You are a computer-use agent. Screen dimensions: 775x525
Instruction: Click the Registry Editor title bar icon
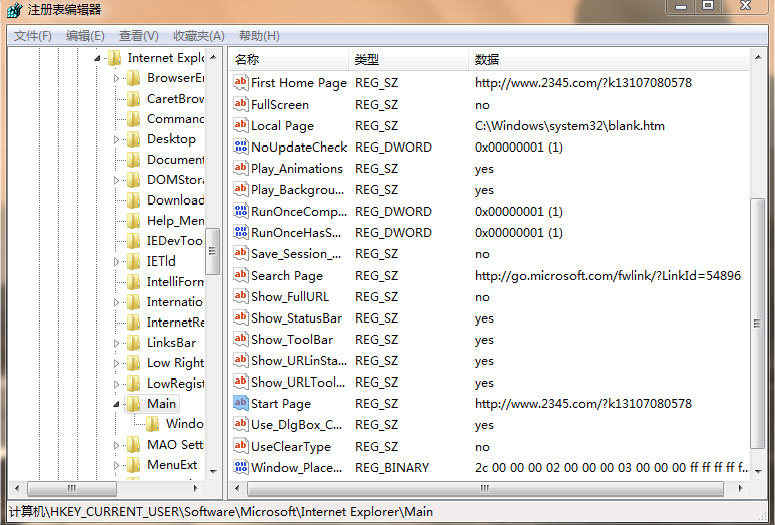pos(13,9)
